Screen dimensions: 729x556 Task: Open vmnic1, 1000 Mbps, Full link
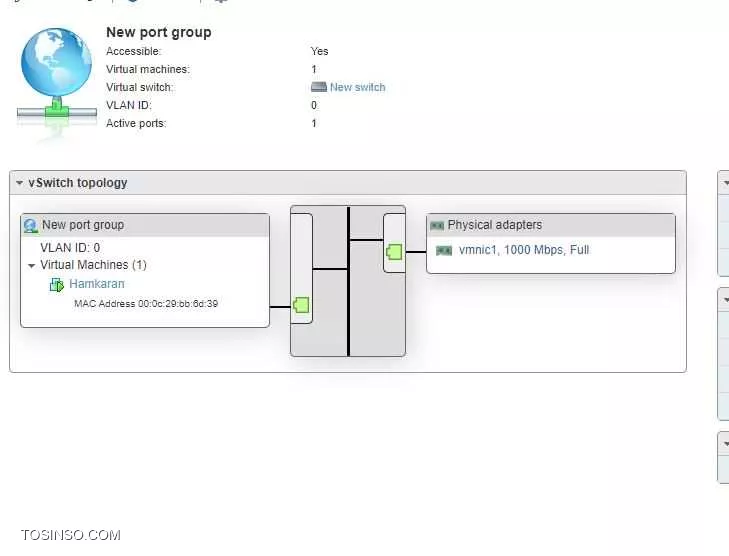(x=523, y=251)
